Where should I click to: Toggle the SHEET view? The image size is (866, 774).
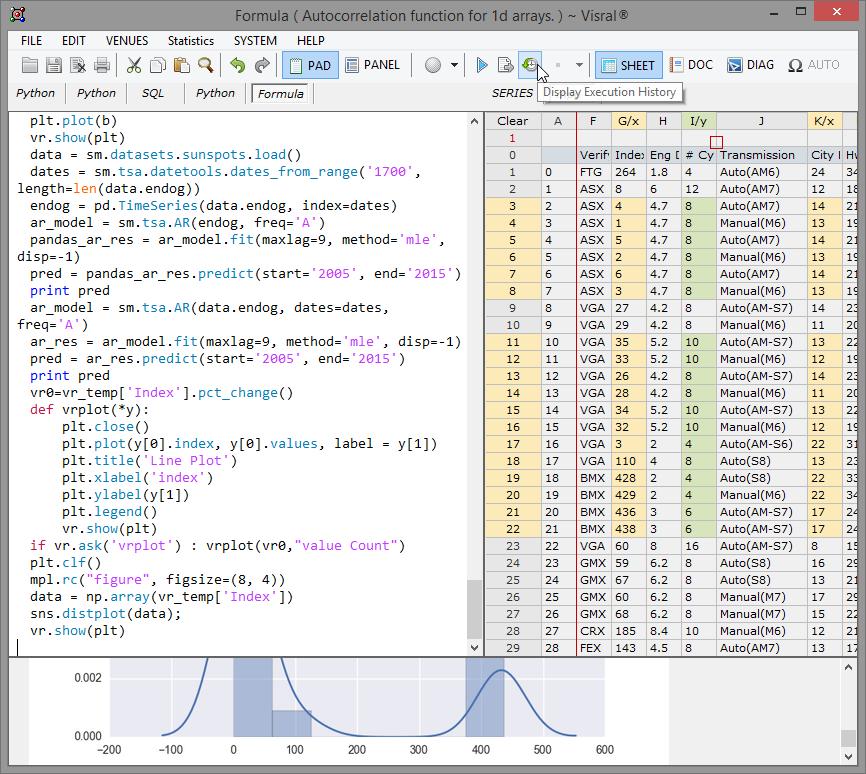(x=627, y=66)
